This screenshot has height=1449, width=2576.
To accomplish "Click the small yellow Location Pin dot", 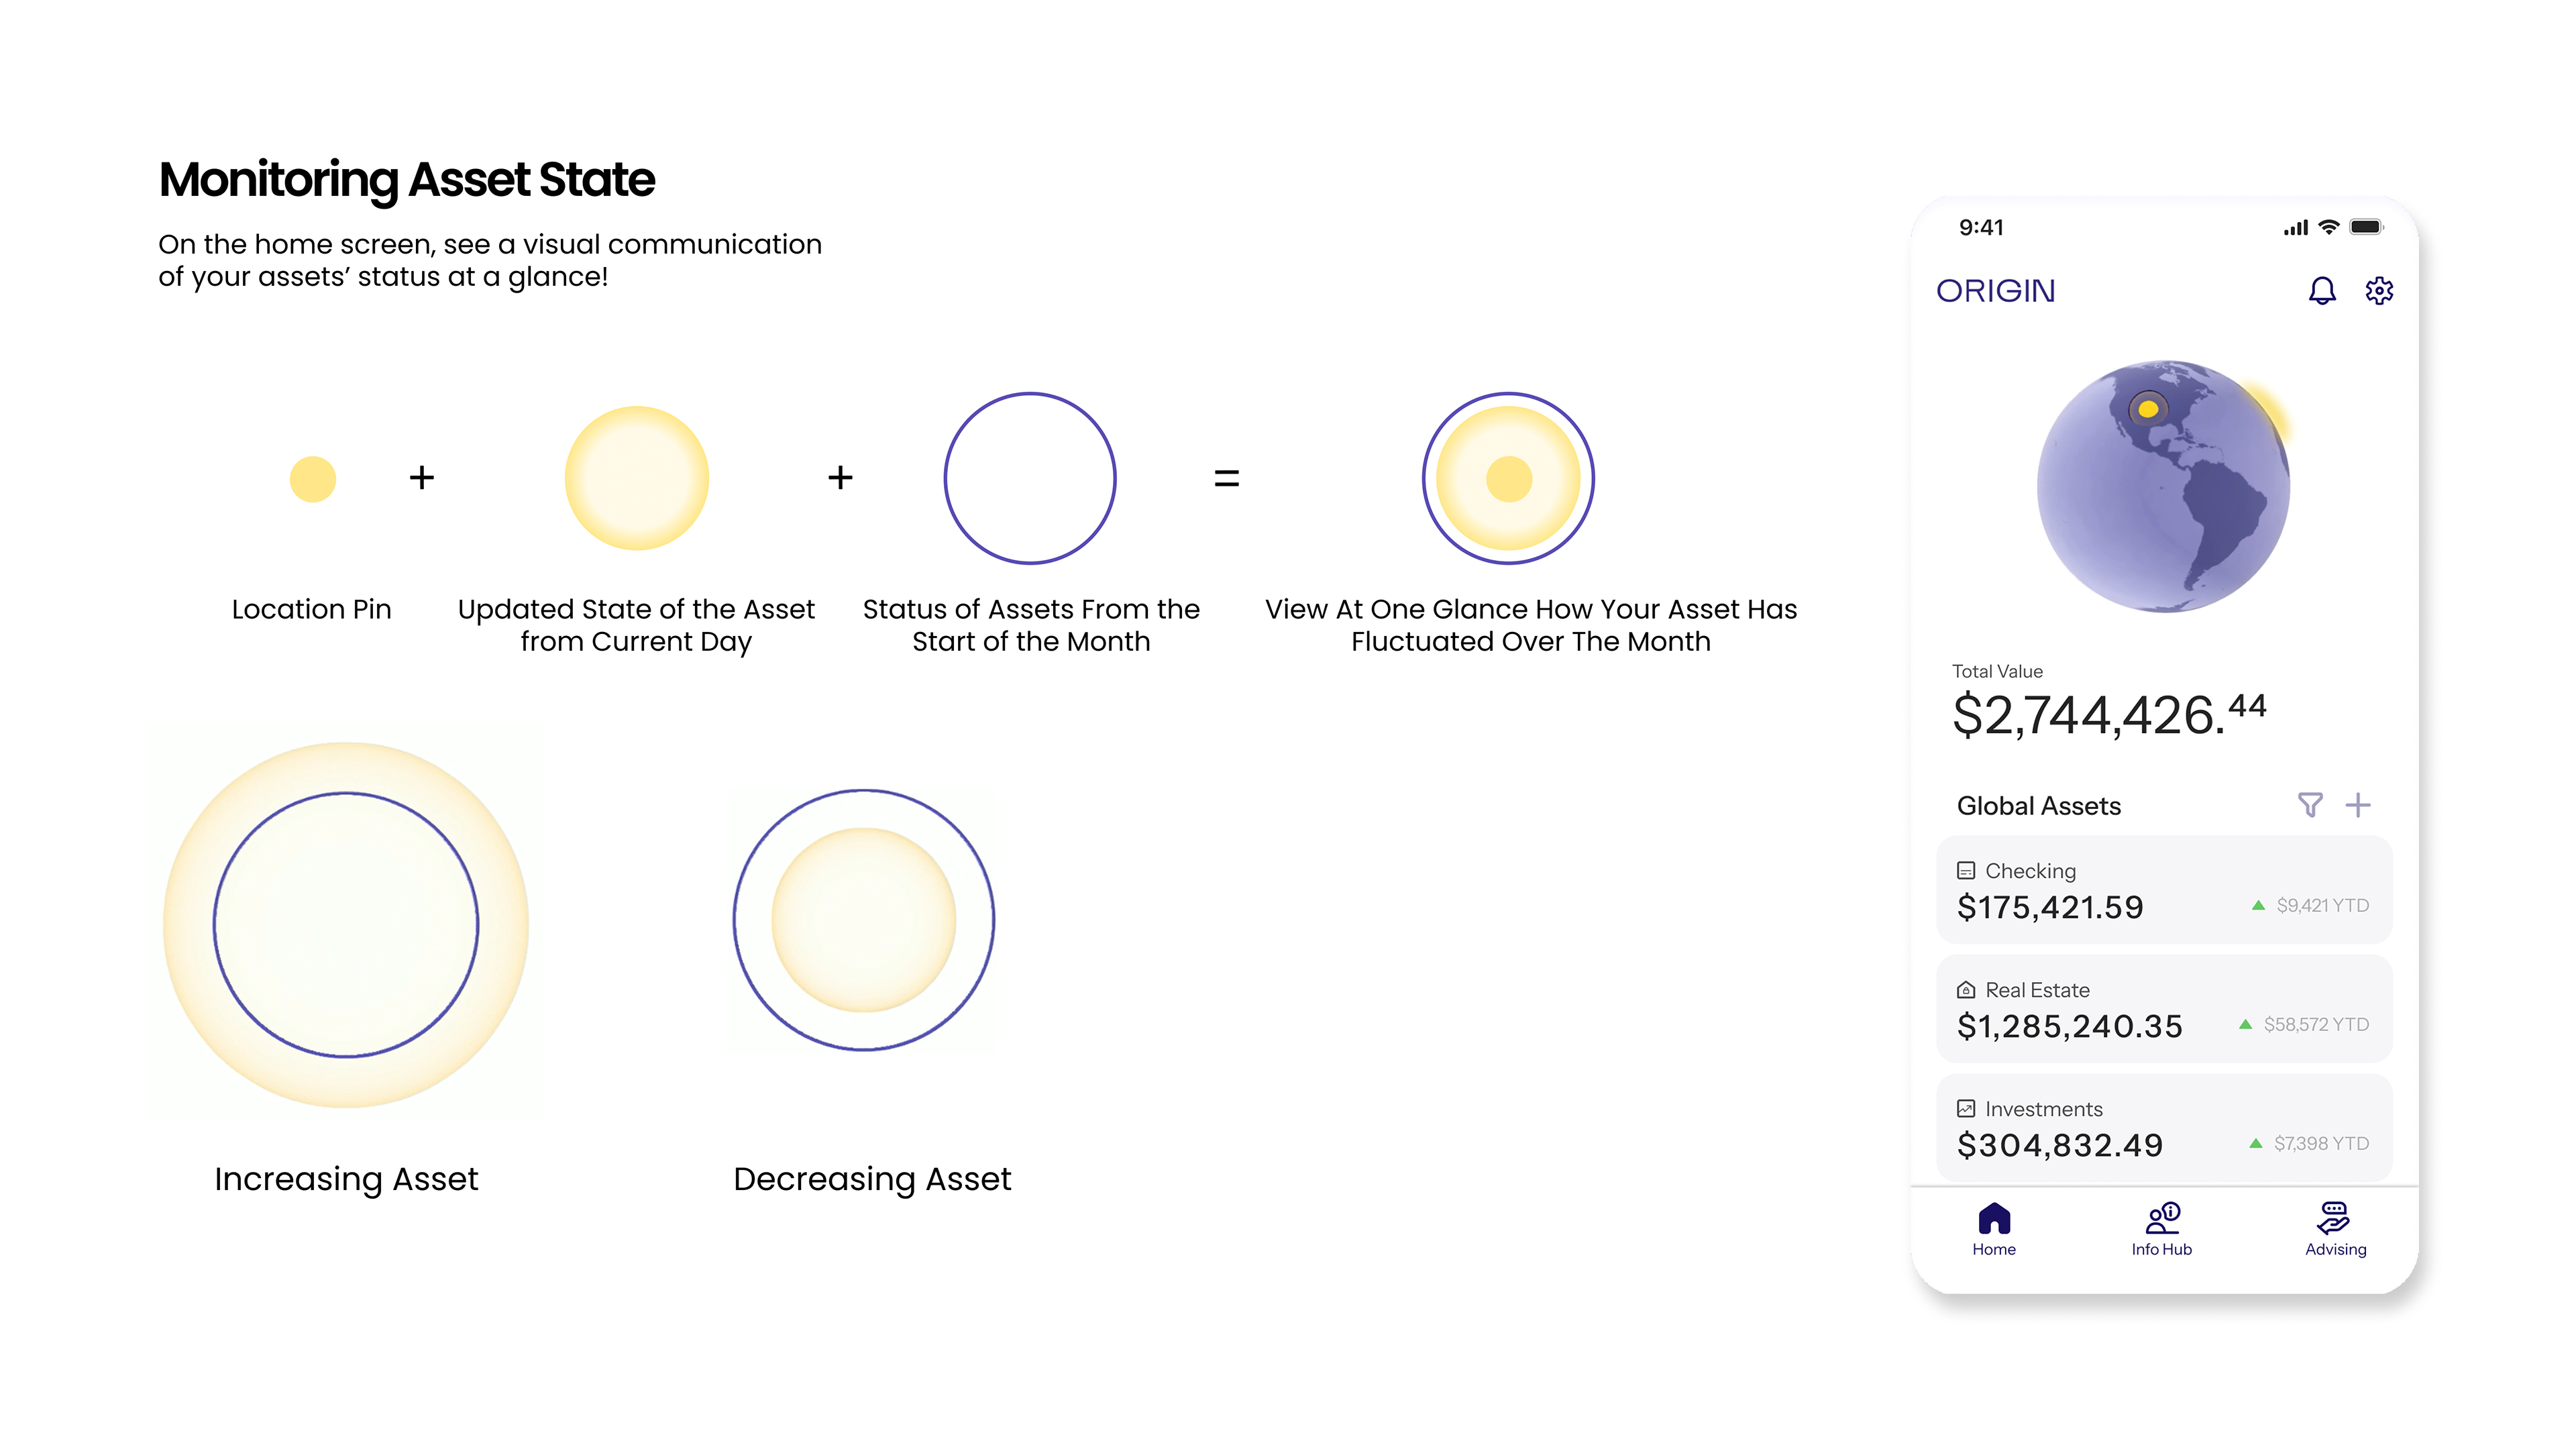I will point(312,479).
